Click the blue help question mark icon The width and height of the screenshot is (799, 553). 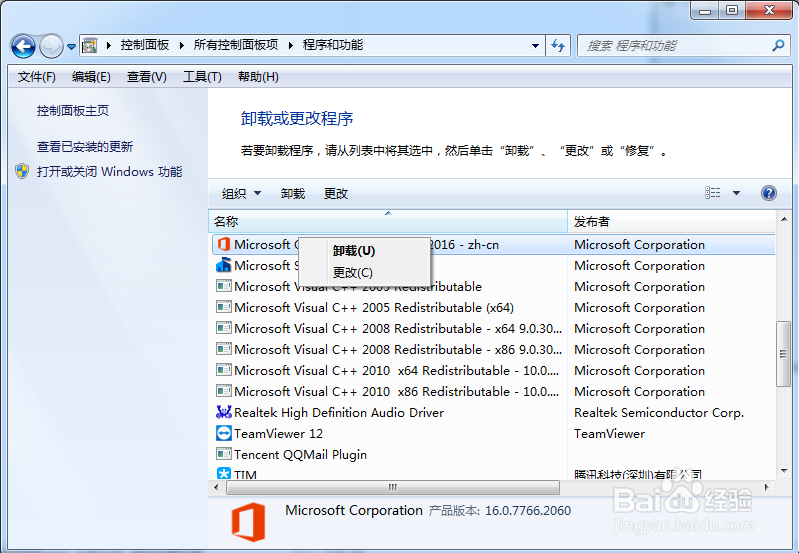pyautogui.click(x=769, y=193)
